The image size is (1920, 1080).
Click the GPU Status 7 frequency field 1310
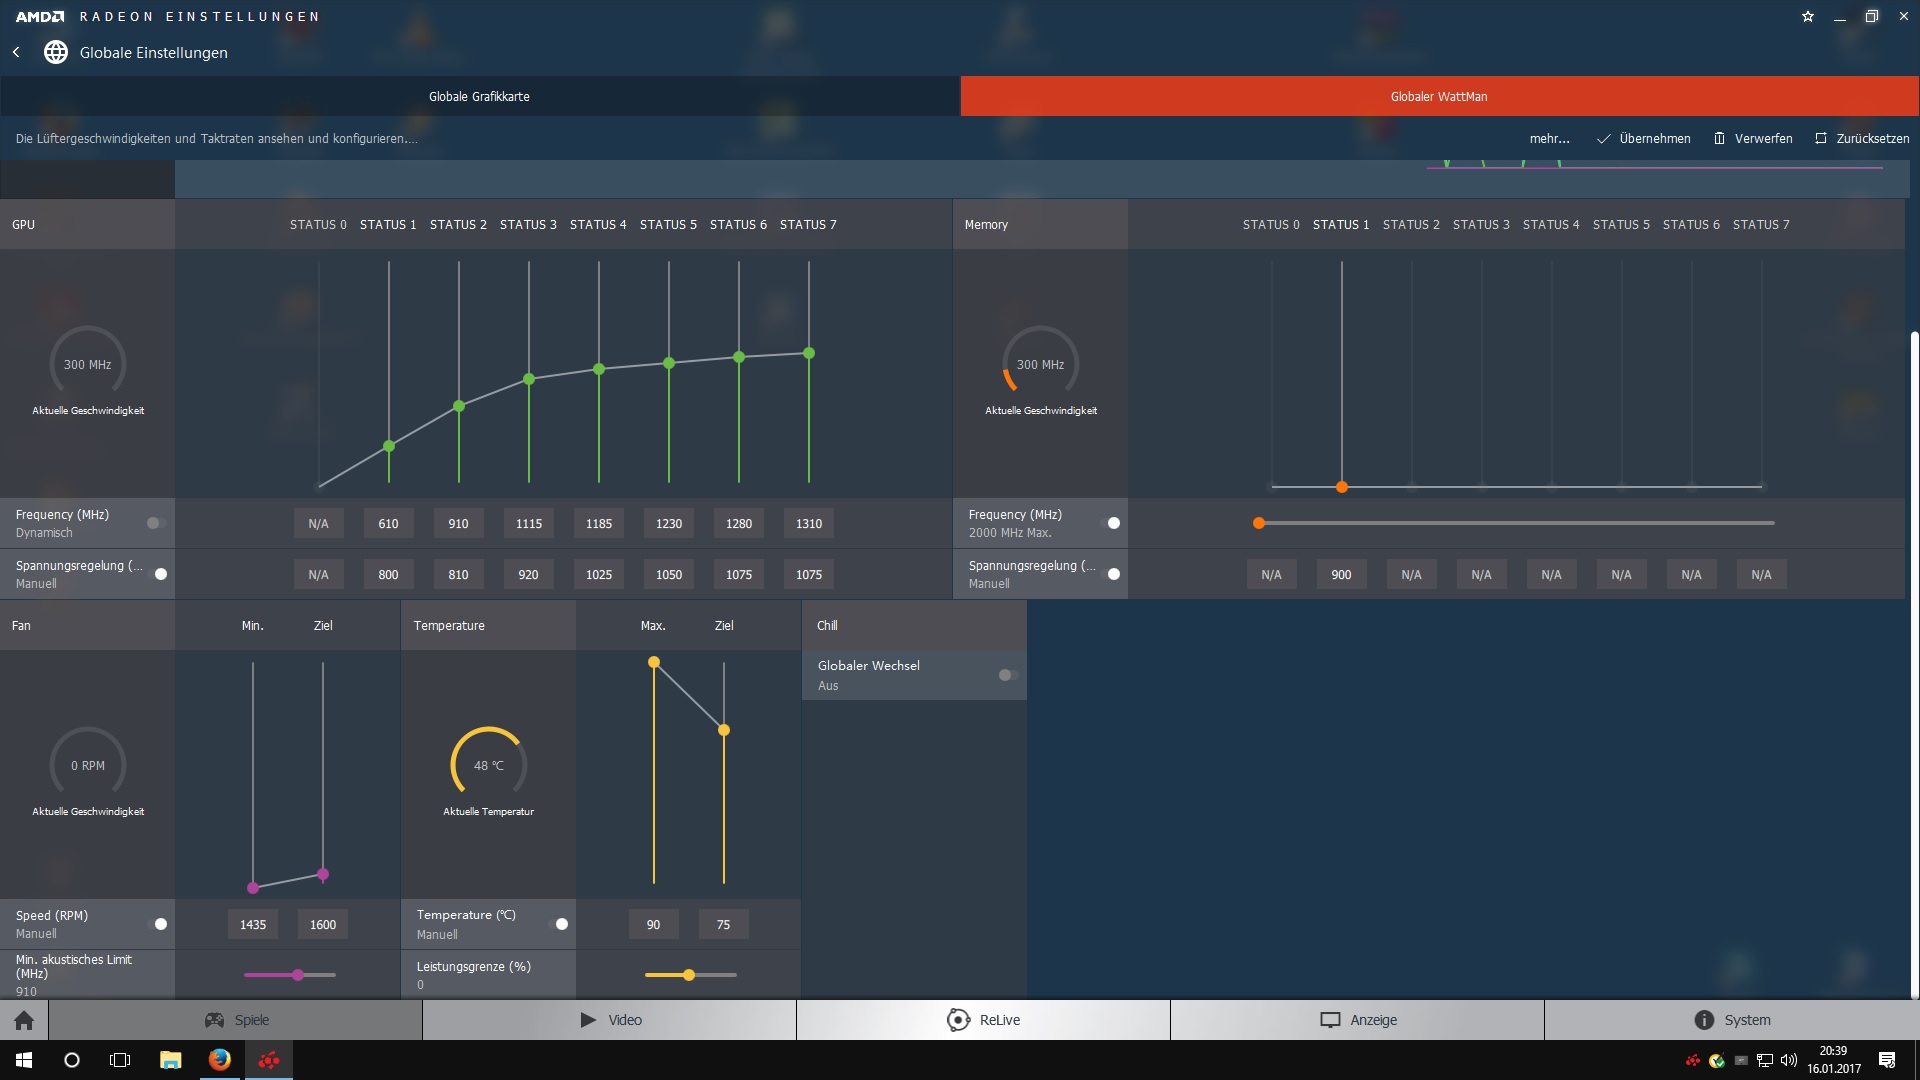tap(808, 524)
